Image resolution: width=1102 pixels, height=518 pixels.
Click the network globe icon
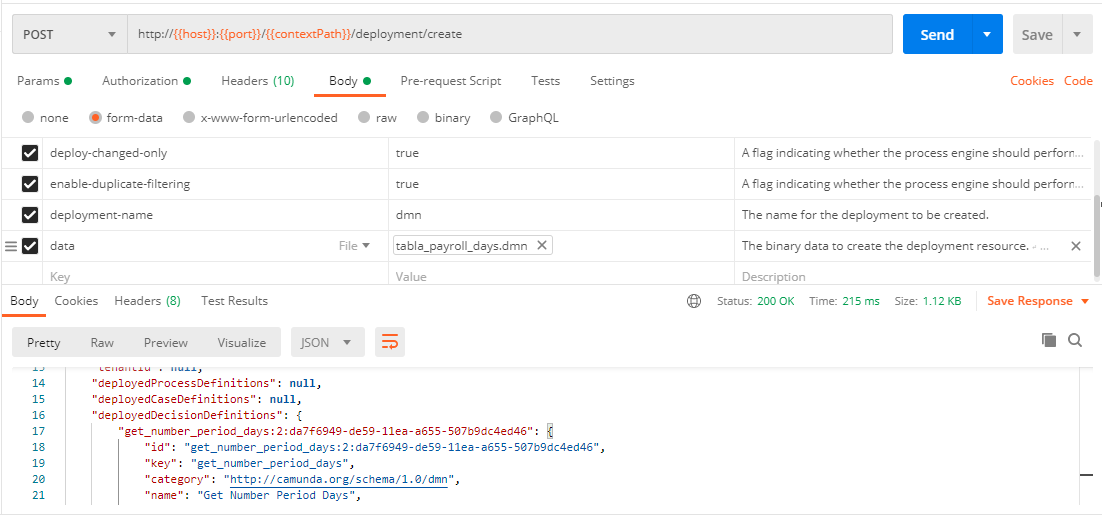point(694,302)
